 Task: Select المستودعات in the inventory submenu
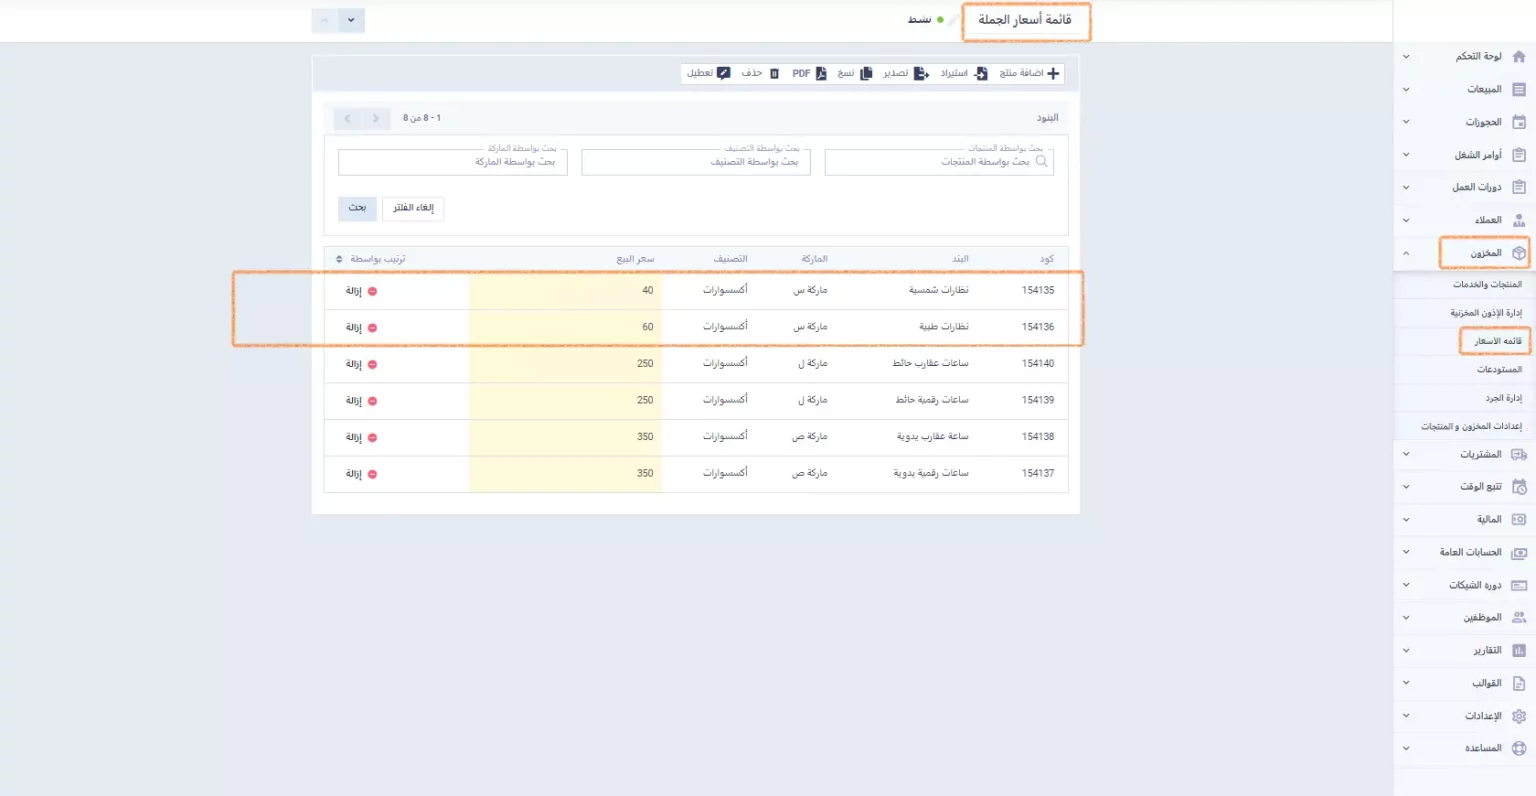point(1499,370)
